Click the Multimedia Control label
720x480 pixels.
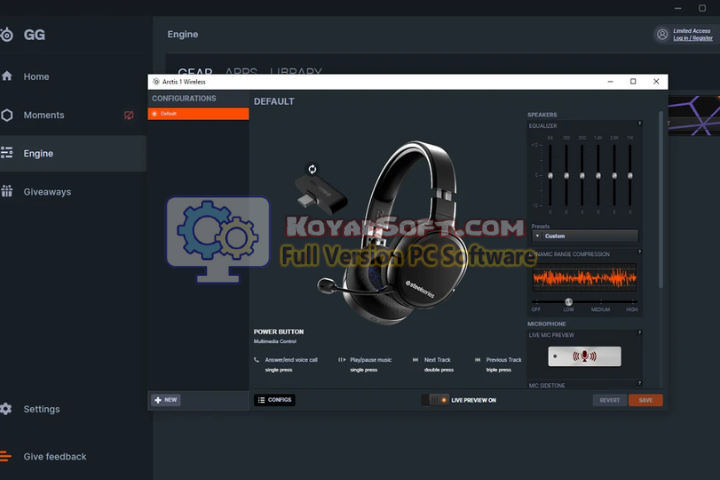click(275, 341)
